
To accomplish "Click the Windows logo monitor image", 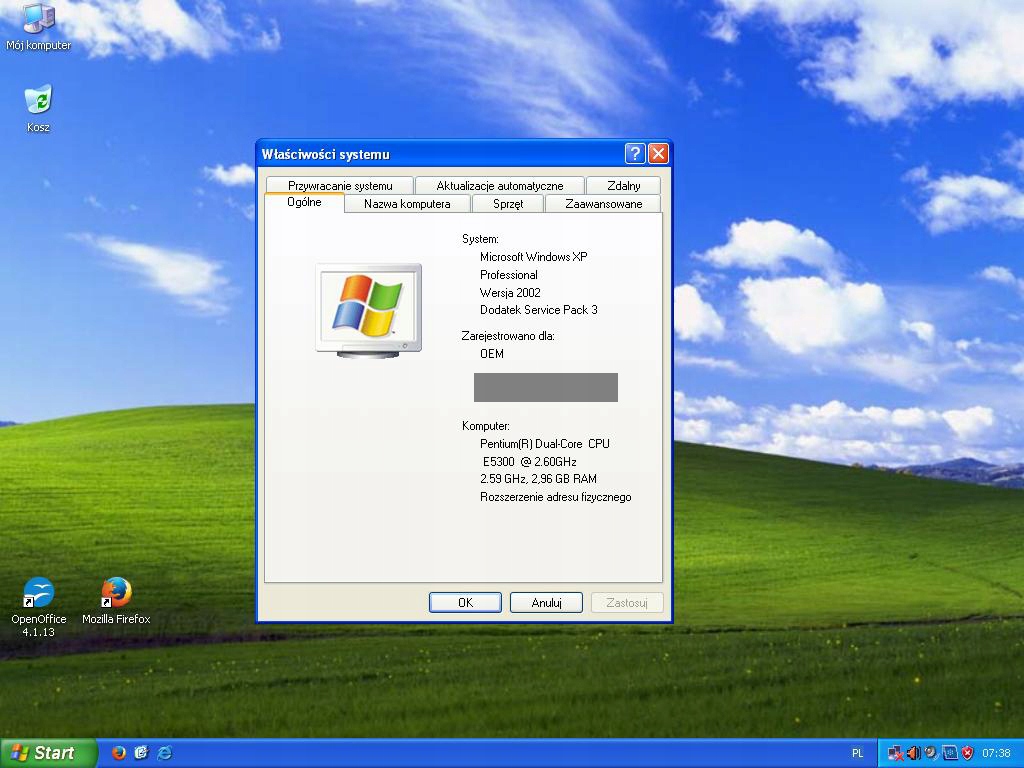I will tap(369, 310).
